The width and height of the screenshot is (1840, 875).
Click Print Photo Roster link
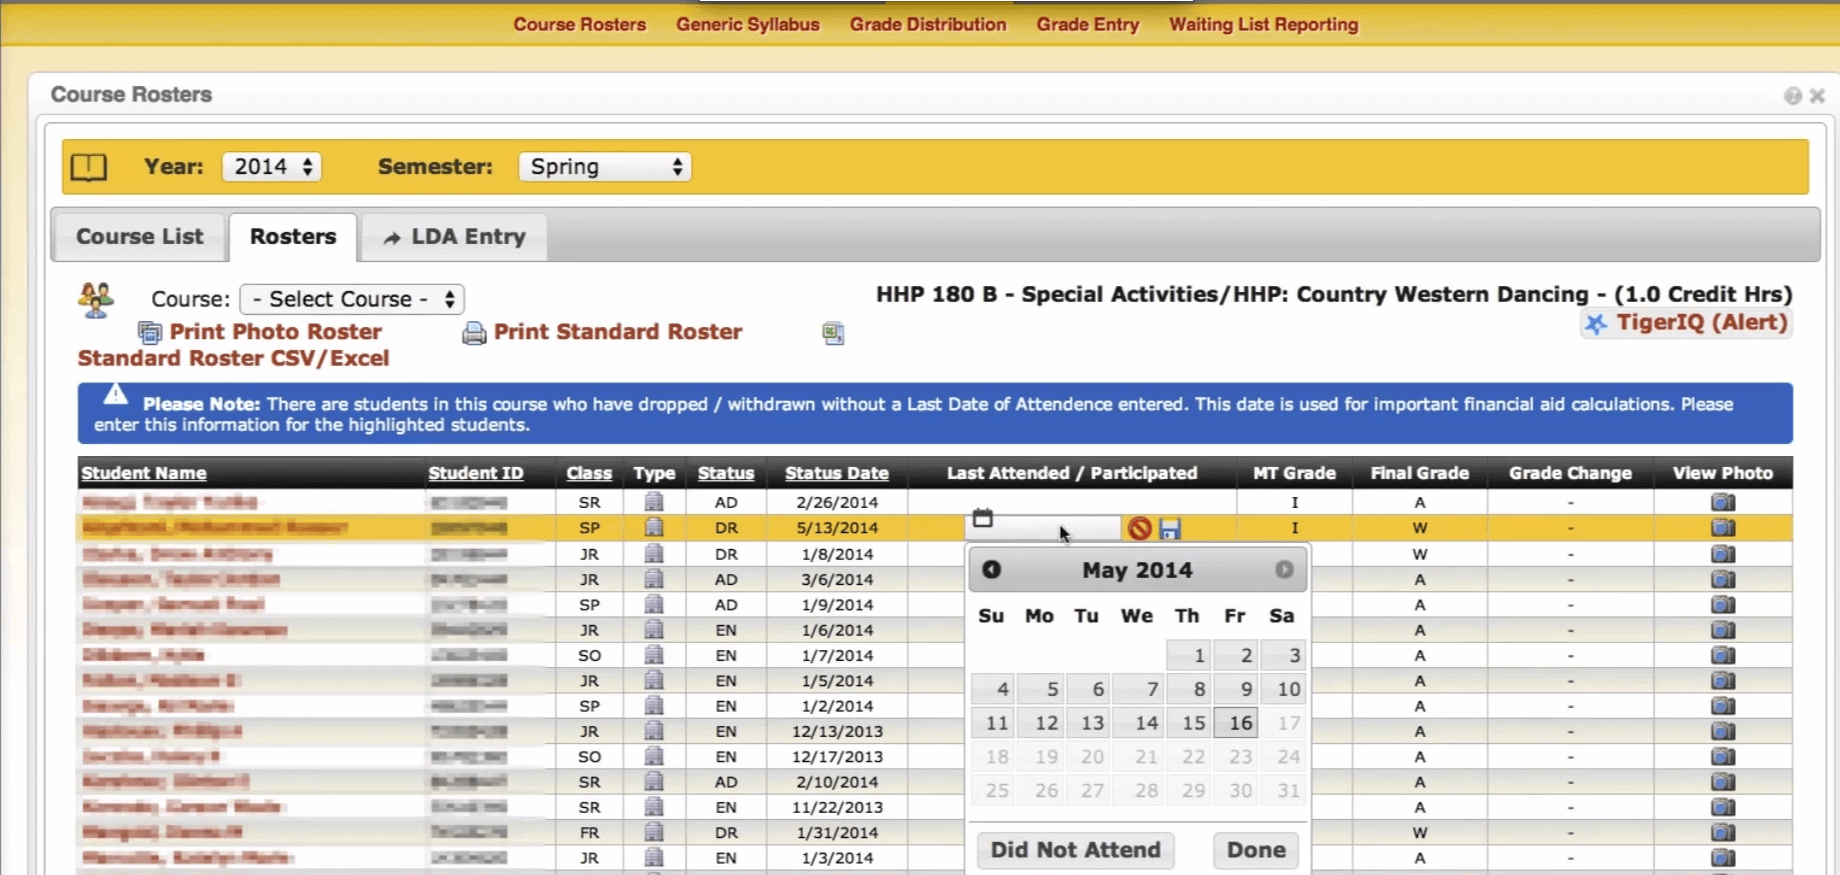pyautogui.click(x=275, y=332)
